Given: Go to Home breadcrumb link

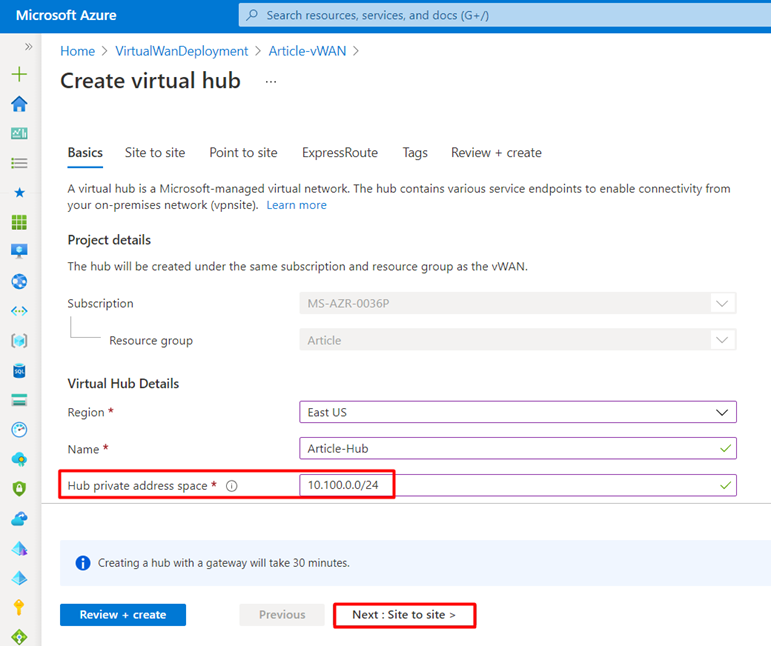Looking at the screenshot, I should coord(78,51).
